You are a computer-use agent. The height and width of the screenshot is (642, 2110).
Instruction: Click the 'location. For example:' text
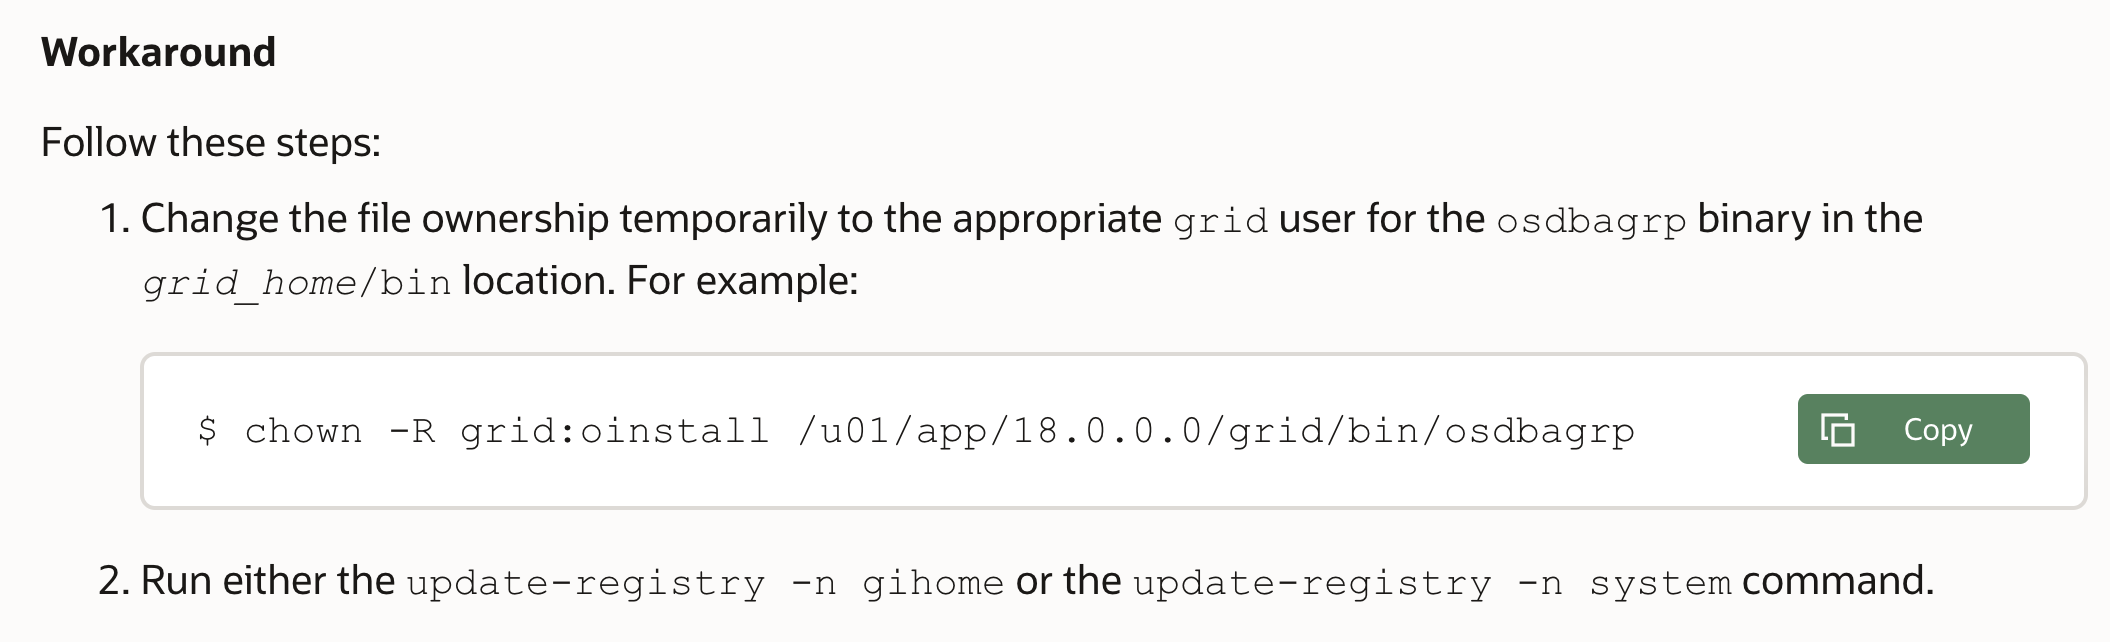660,281
